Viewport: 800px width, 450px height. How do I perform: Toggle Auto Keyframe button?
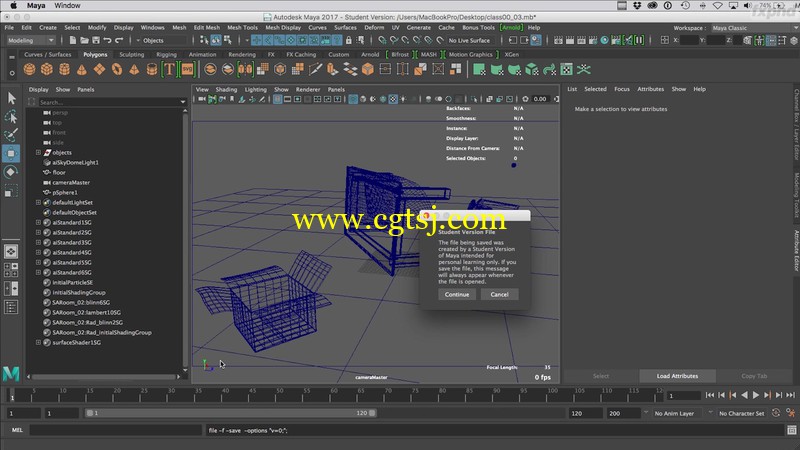tap(776, 413)
